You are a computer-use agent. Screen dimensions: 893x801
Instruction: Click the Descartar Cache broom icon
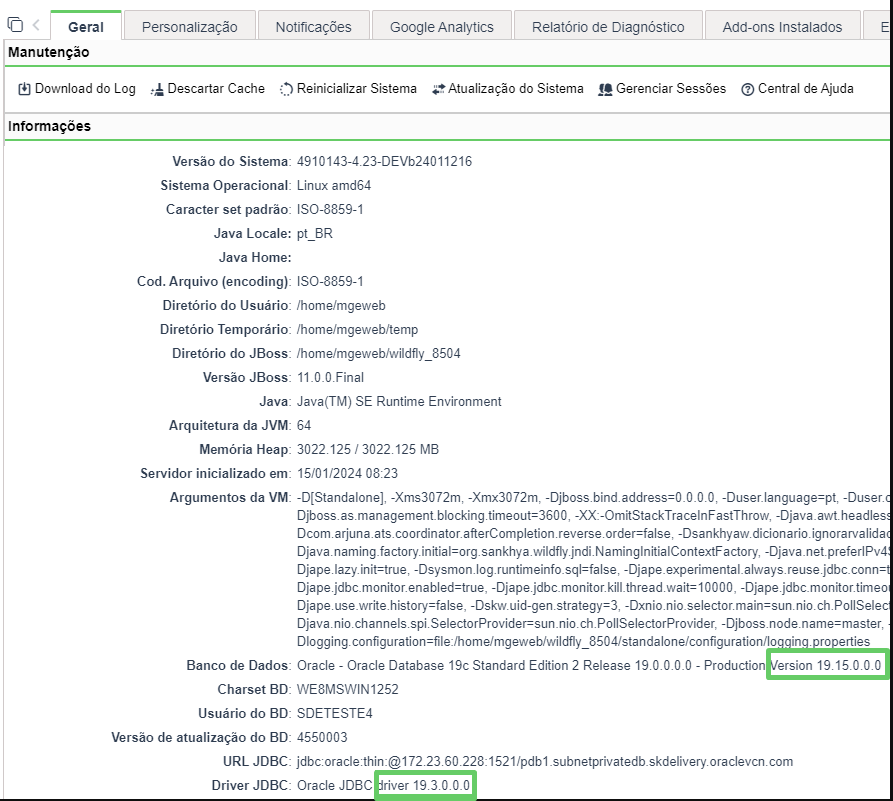[157, 89]
